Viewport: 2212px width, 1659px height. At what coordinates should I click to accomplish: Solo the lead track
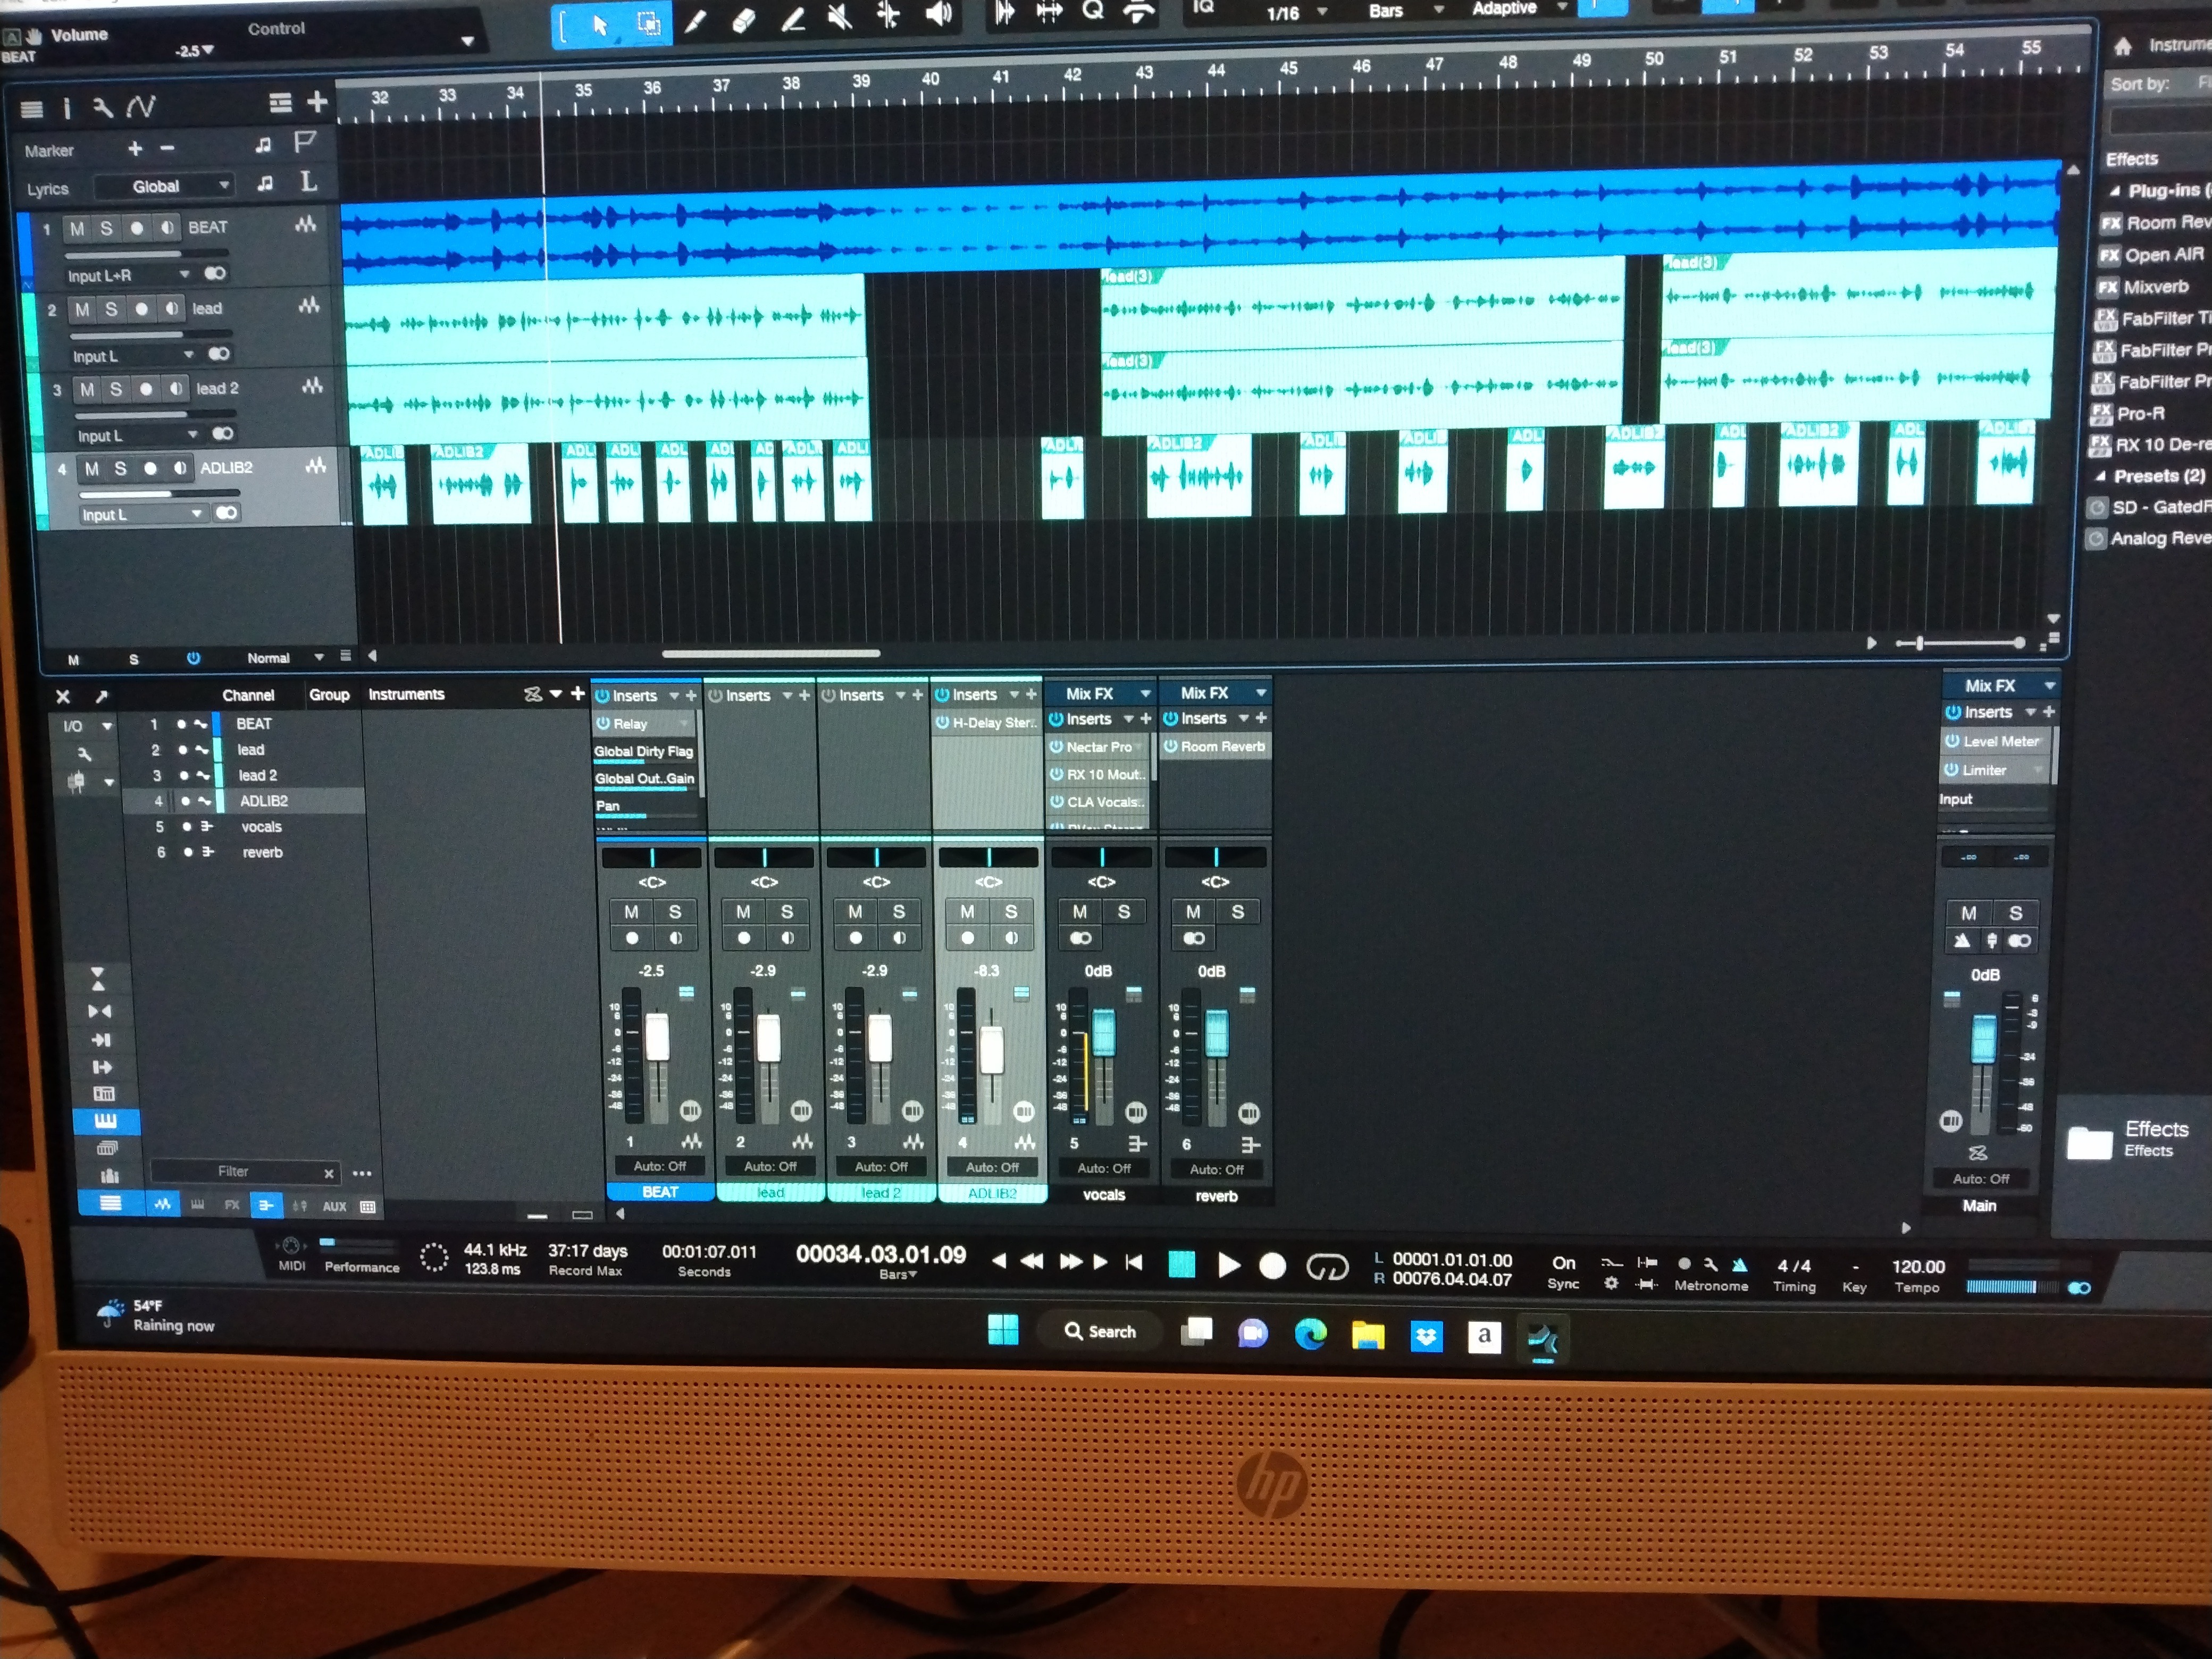pos(111,309)
